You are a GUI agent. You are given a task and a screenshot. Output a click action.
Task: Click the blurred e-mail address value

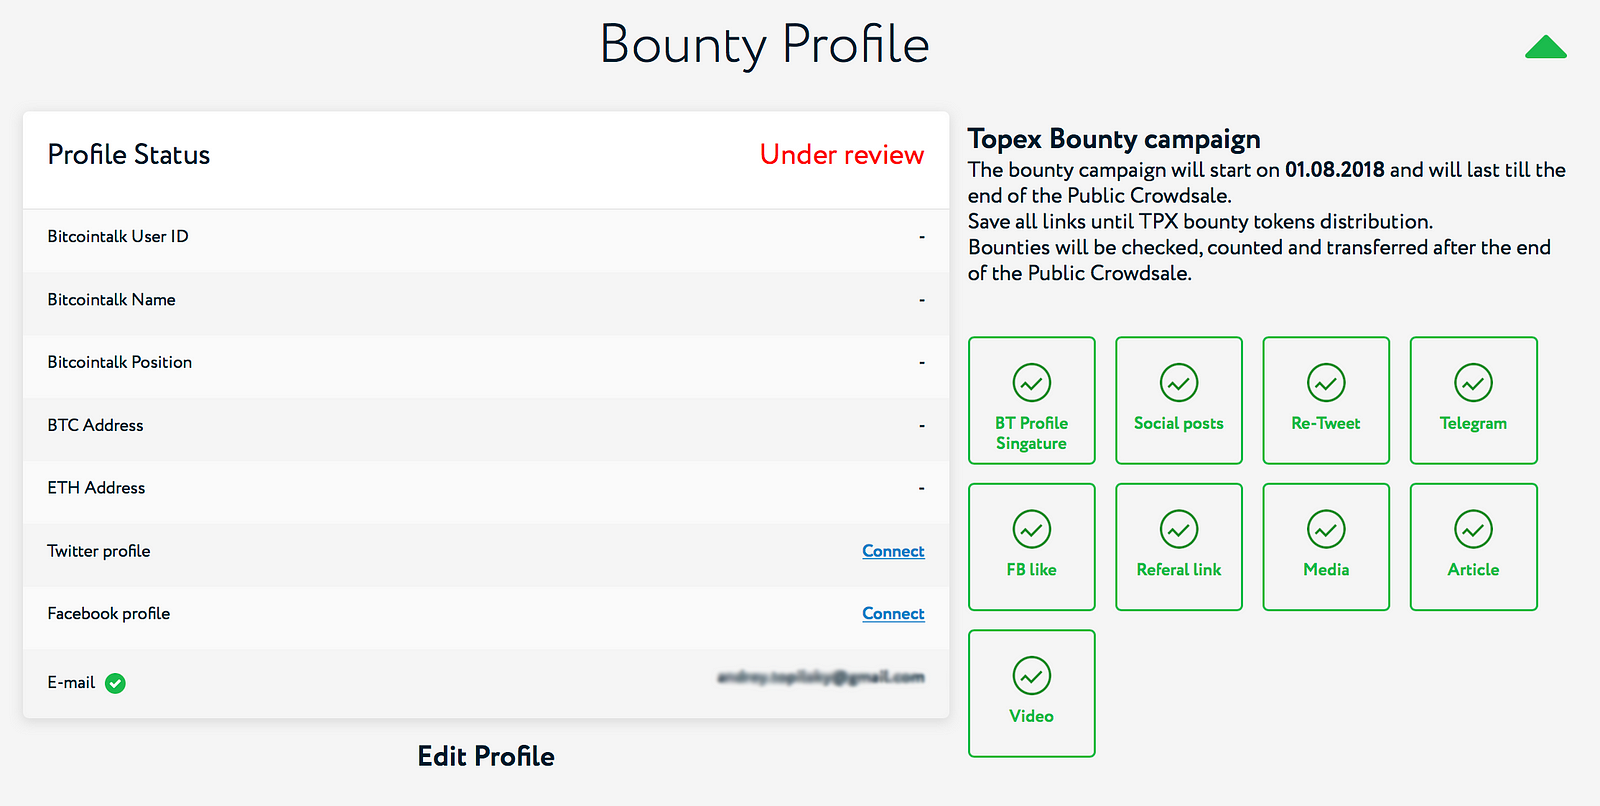[x=821, y=678]
